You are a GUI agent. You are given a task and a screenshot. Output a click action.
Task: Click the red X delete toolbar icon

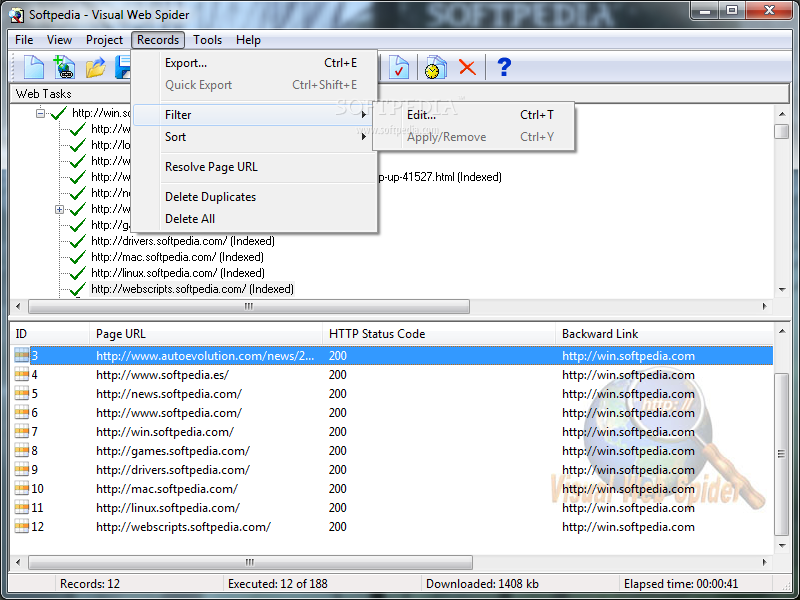coord(467,67)
